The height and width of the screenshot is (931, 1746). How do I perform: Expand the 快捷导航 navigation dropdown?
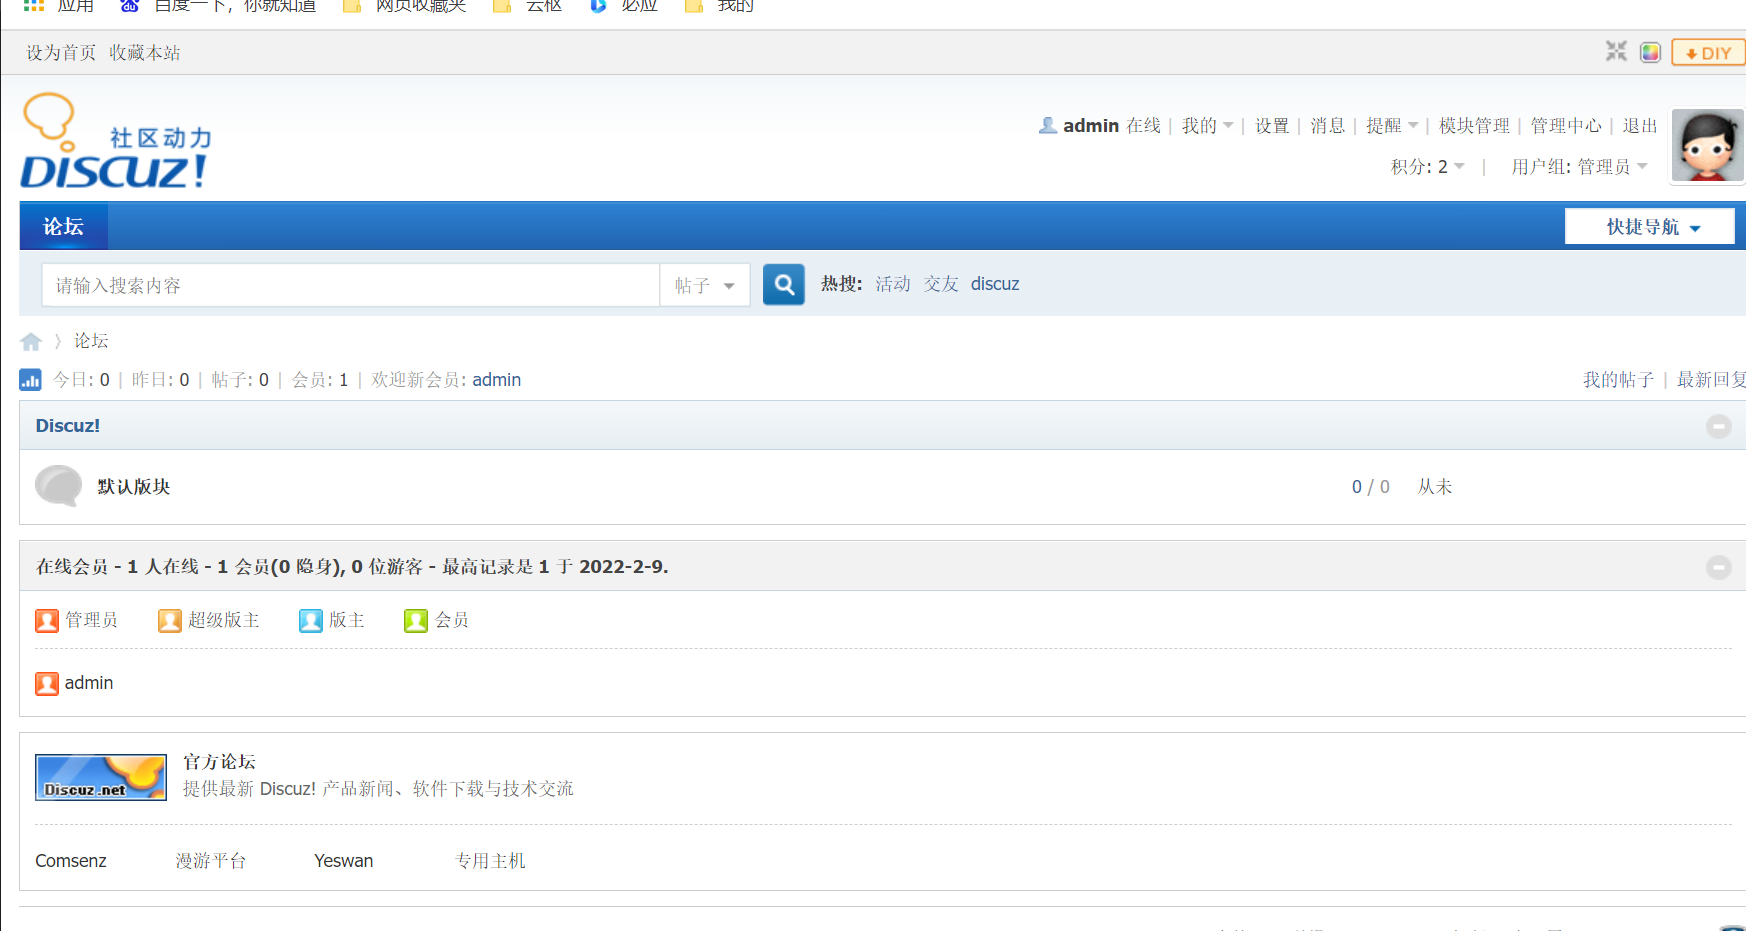tap(1649, 226)
